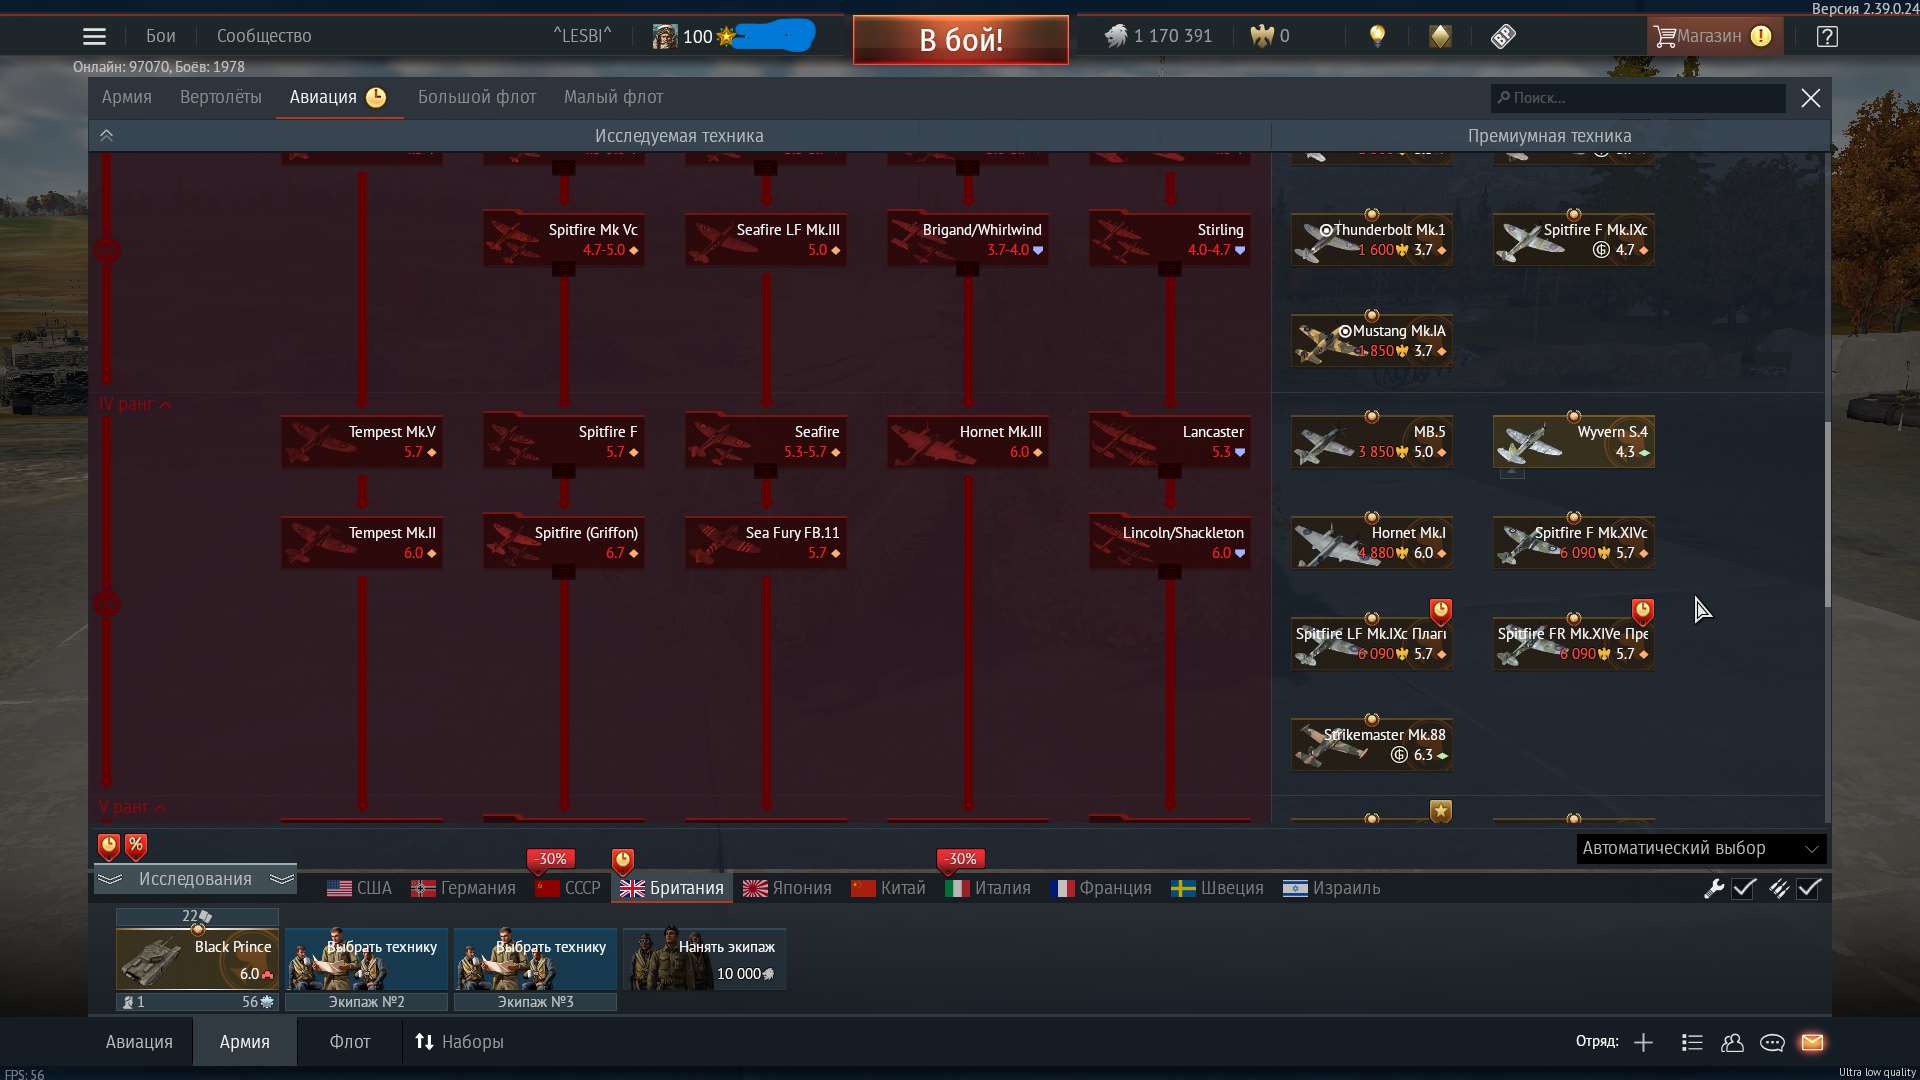1920x1080 pixels.
Task: Click the multi-ammo refill icon
Action: [1779, 888]
